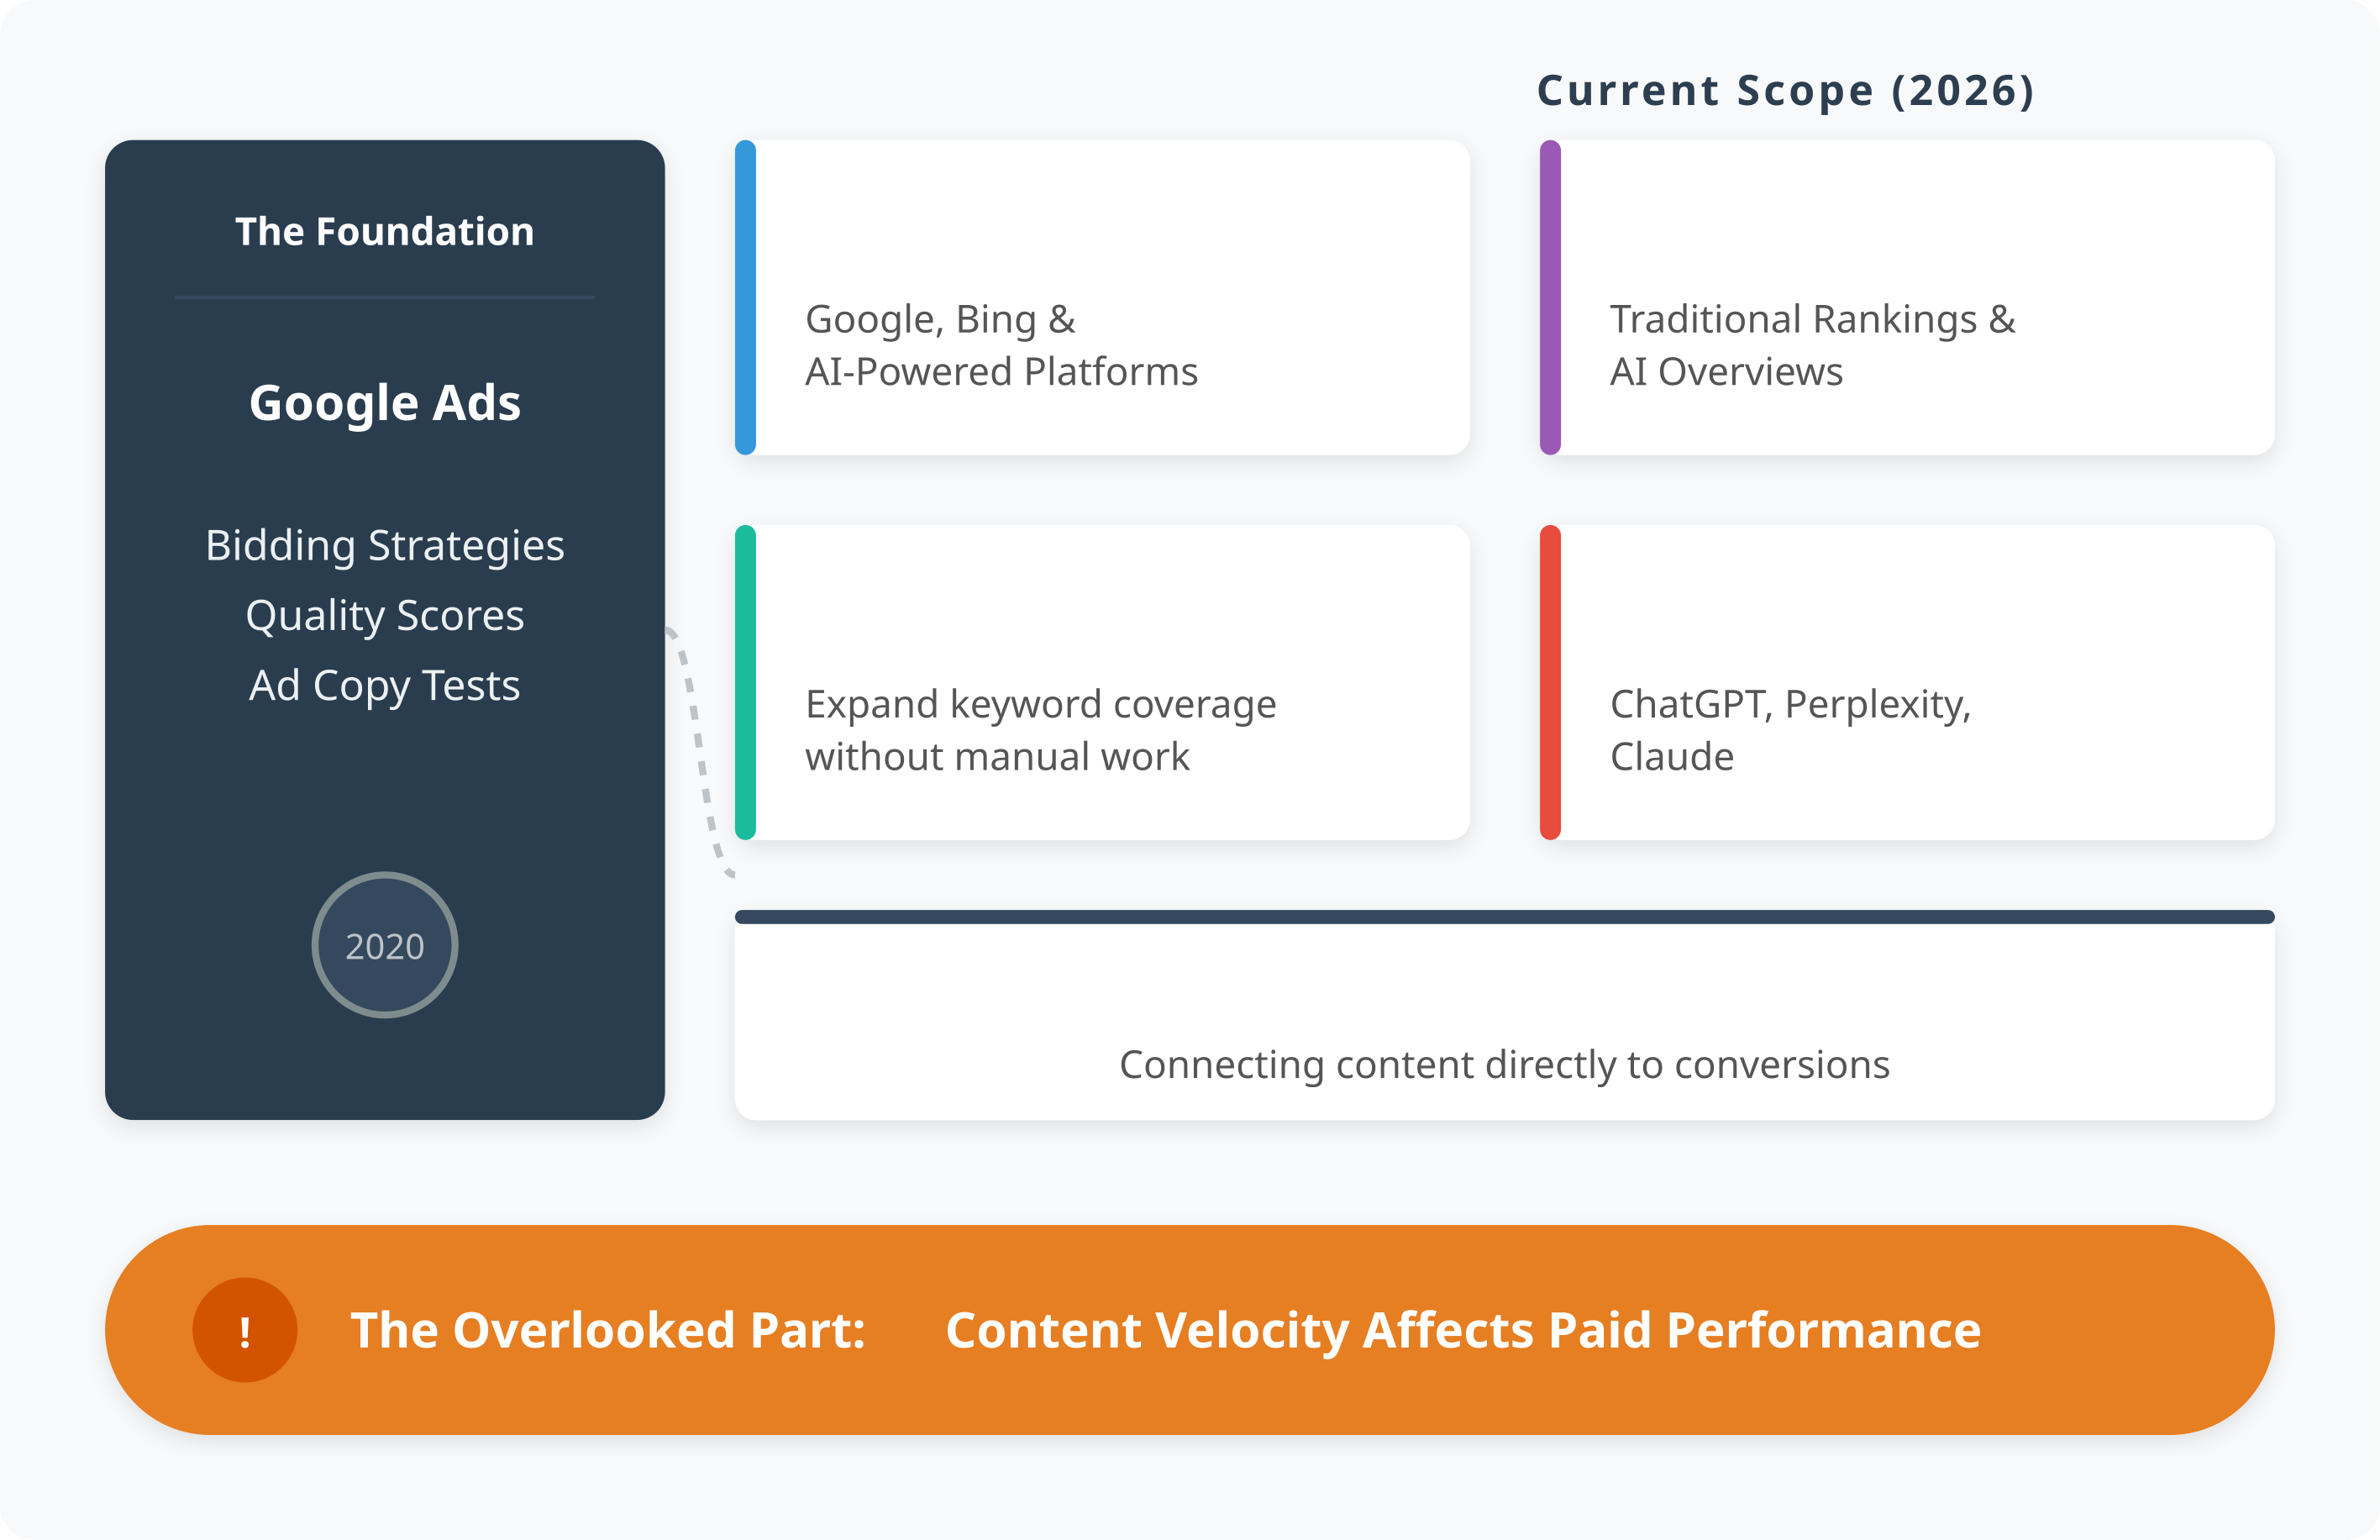
Task: Click the Bidding Strategies item
Action: pos(385,546)
